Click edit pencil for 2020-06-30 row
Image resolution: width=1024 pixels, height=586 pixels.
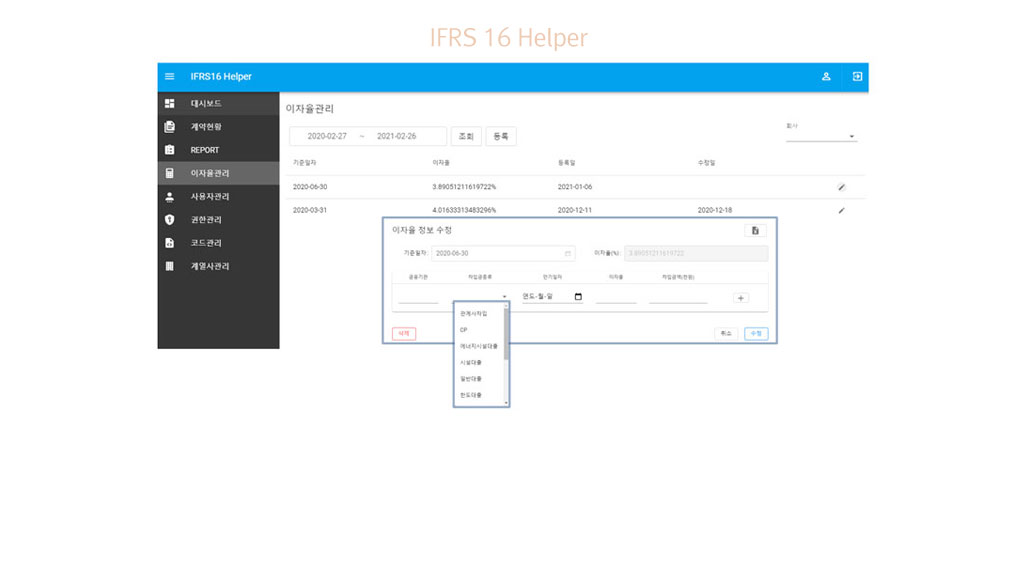[x=841, y=187]
